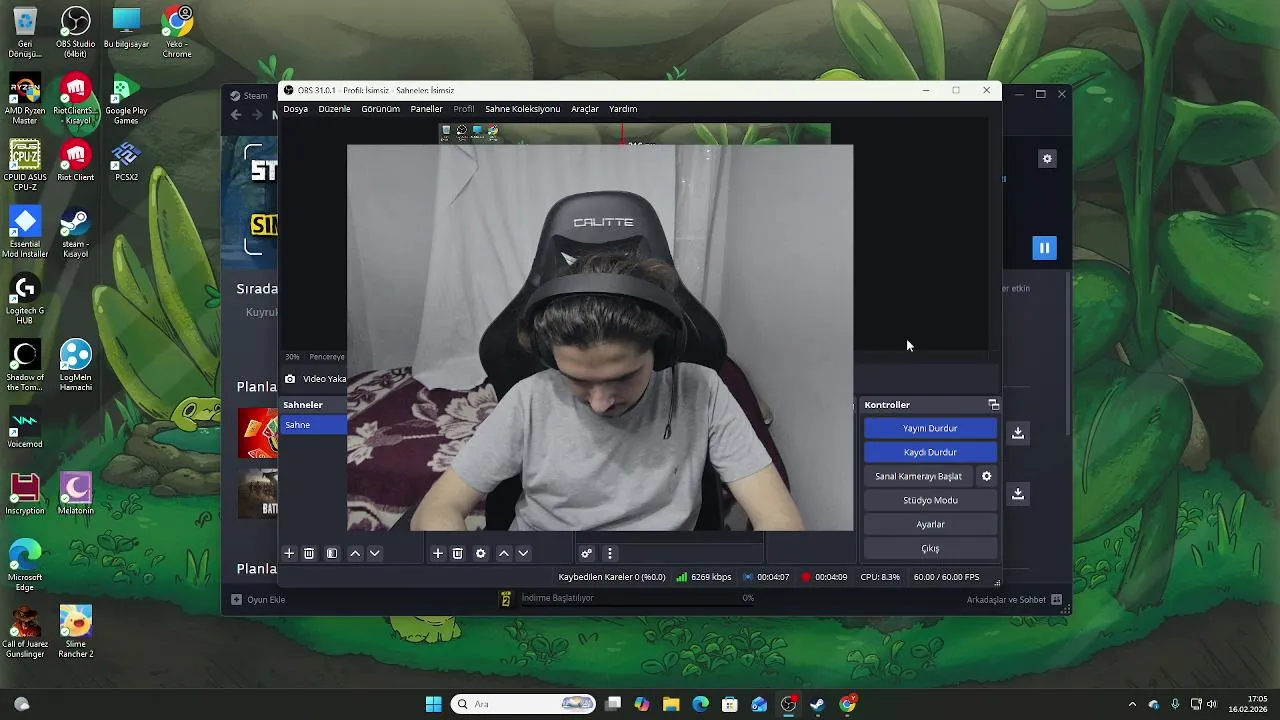Click OBS webcam preview canvas
1280x720 pixels.
point(600,338)
